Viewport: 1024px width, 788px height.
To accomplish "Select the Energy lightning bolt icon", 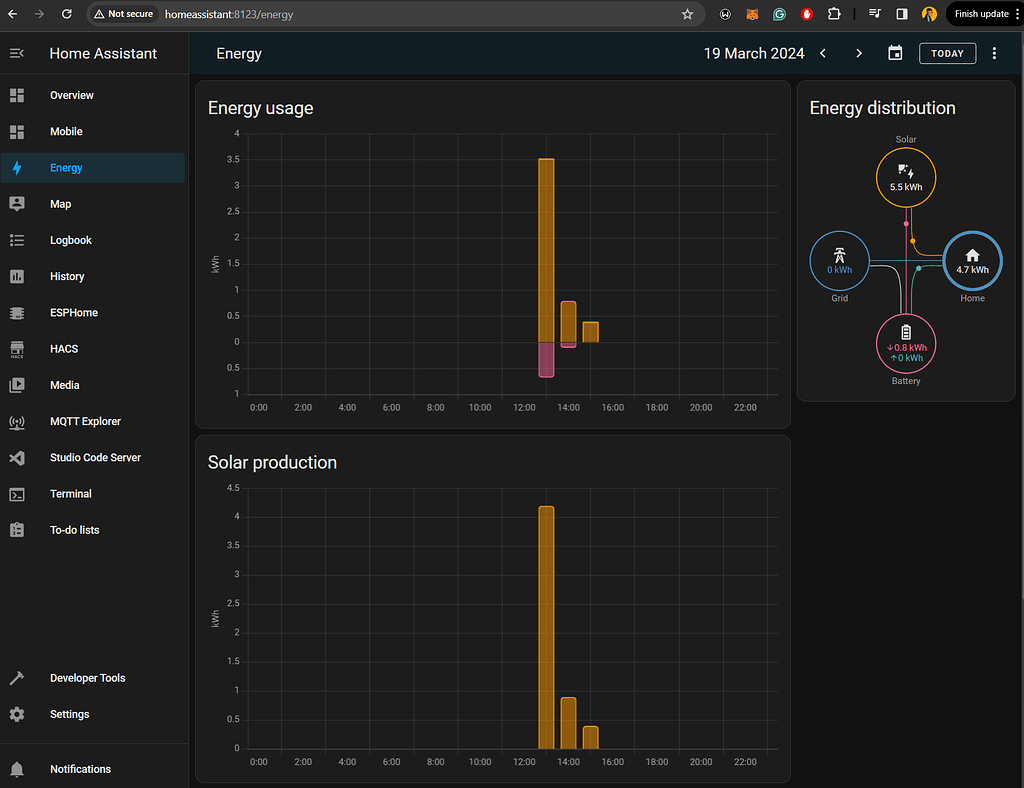I will (17, 168).
